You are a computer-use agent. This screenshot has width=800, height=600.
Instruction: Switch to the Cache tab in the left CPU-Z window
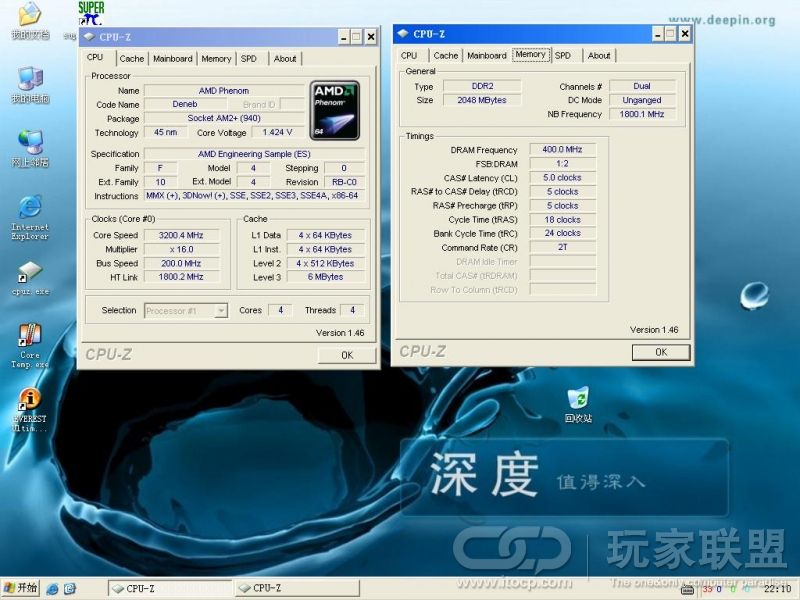click(132, 59)
